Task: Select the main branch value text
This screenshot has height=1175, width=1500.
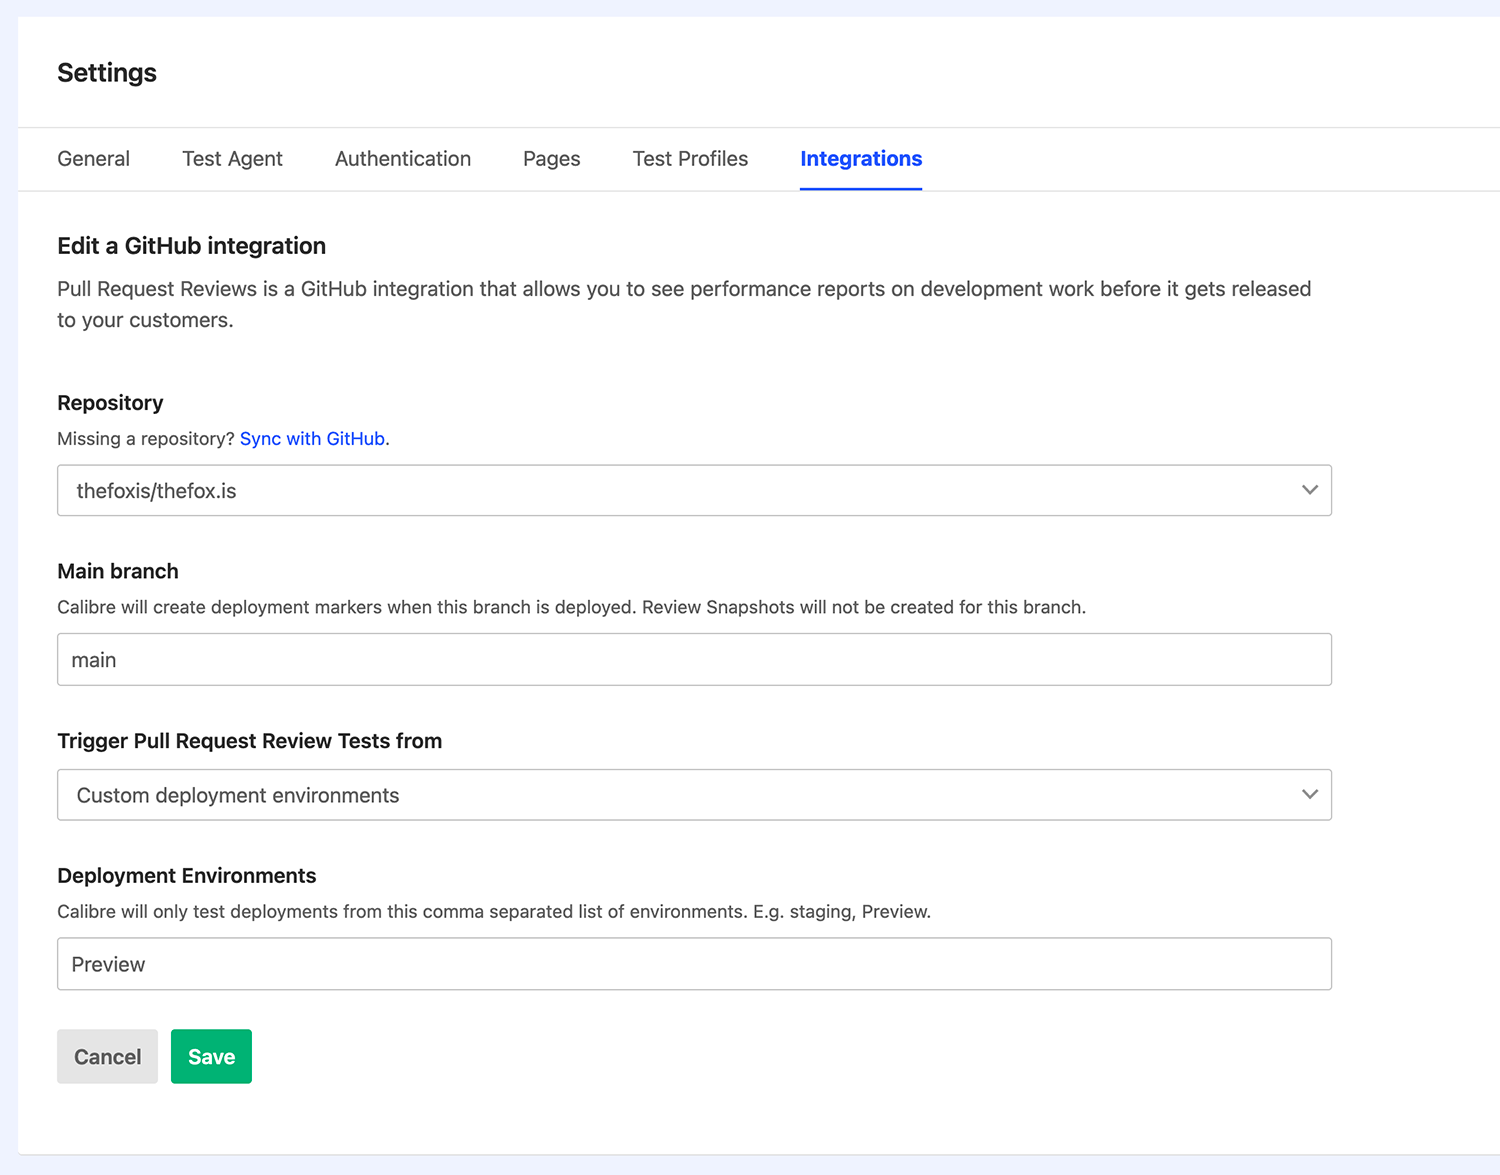Action: click(93, 659)
